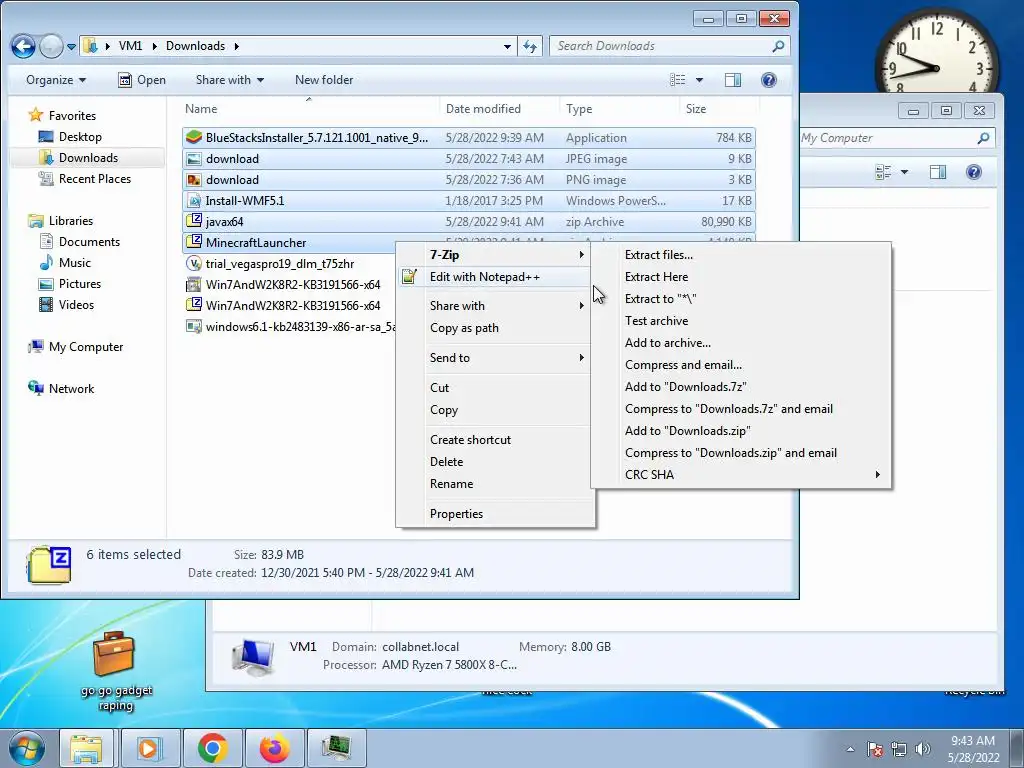Select My Computer in navigation pane
The width and height of the screenshot is (1024, 768).
pos(86,347)
